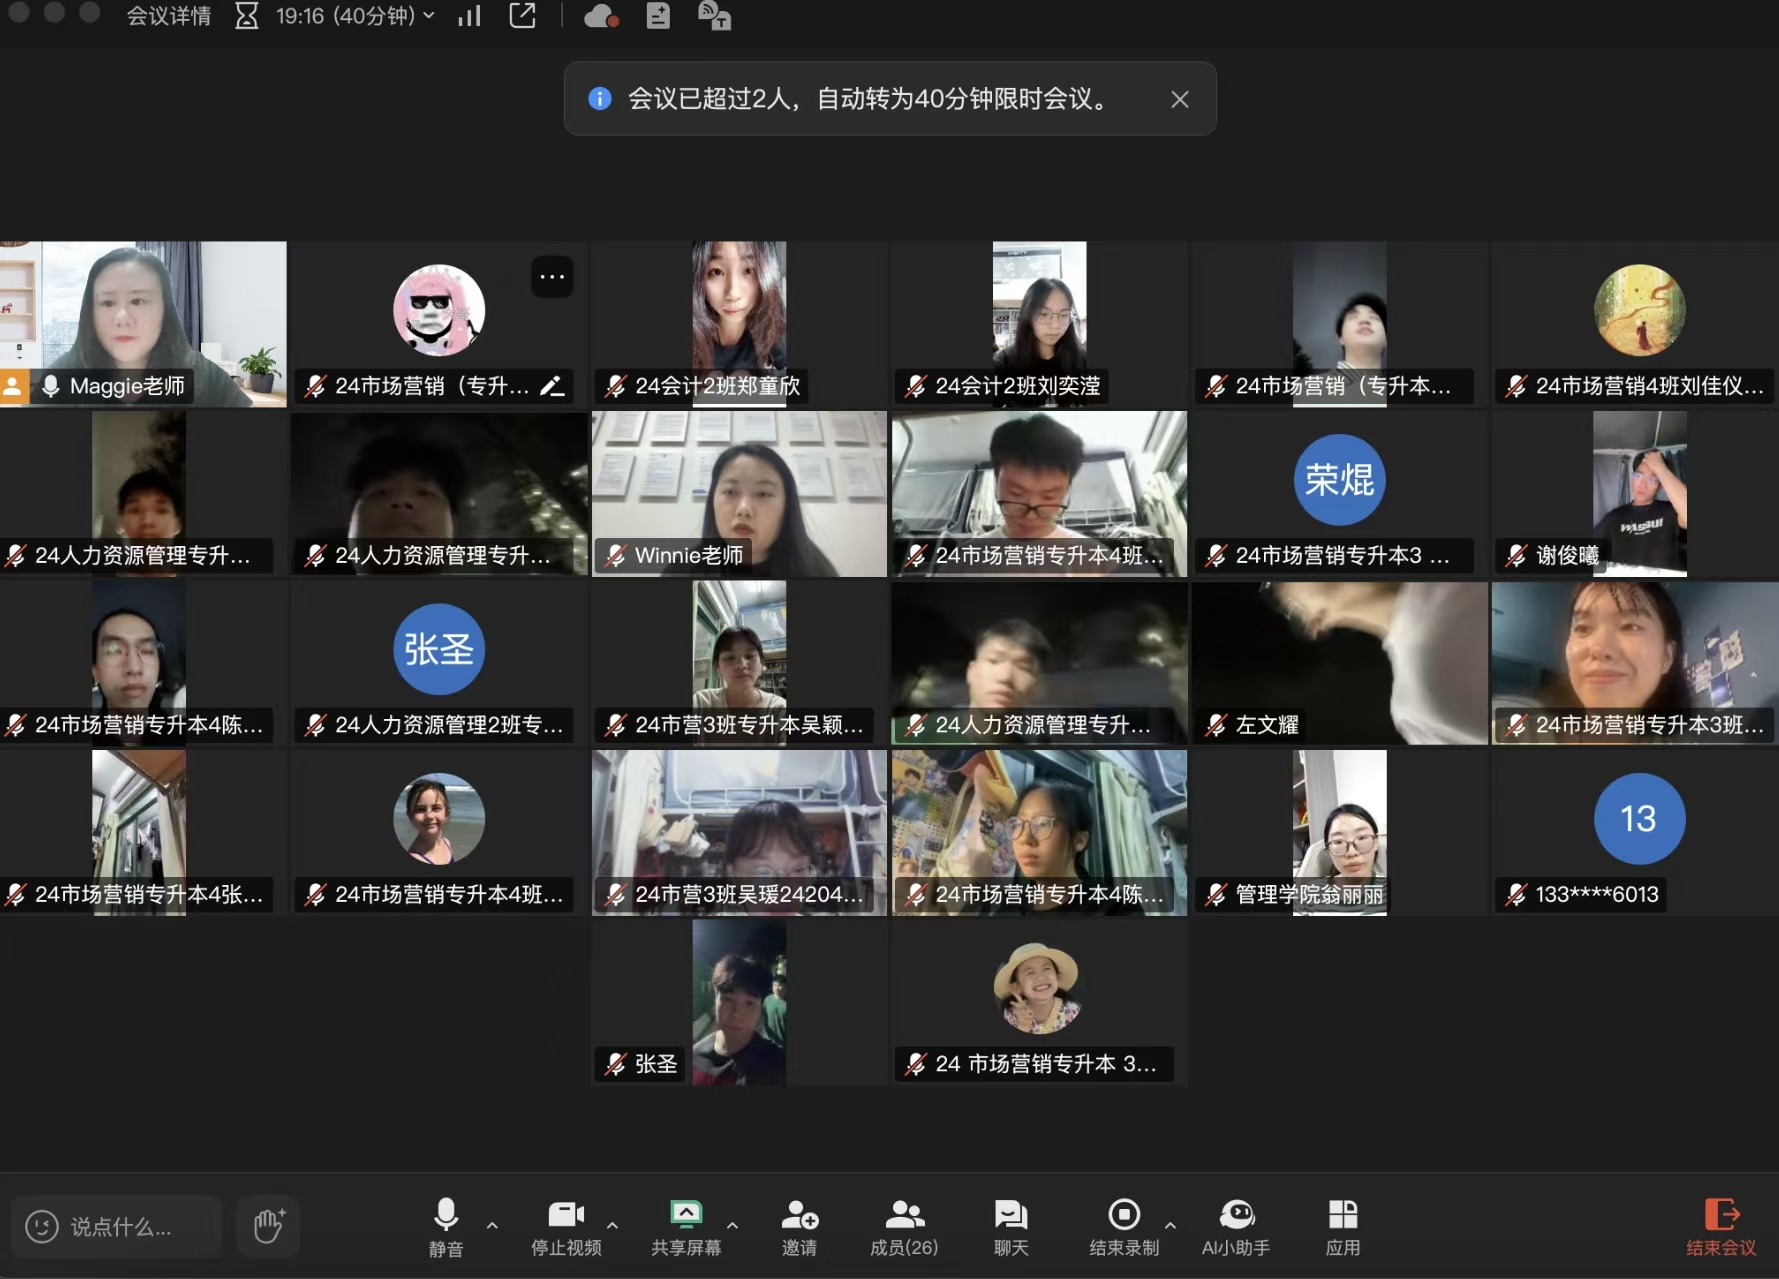The image size is (1779, 1279).
Task: Open the meeting notes document icon
Action: (658, 15)
